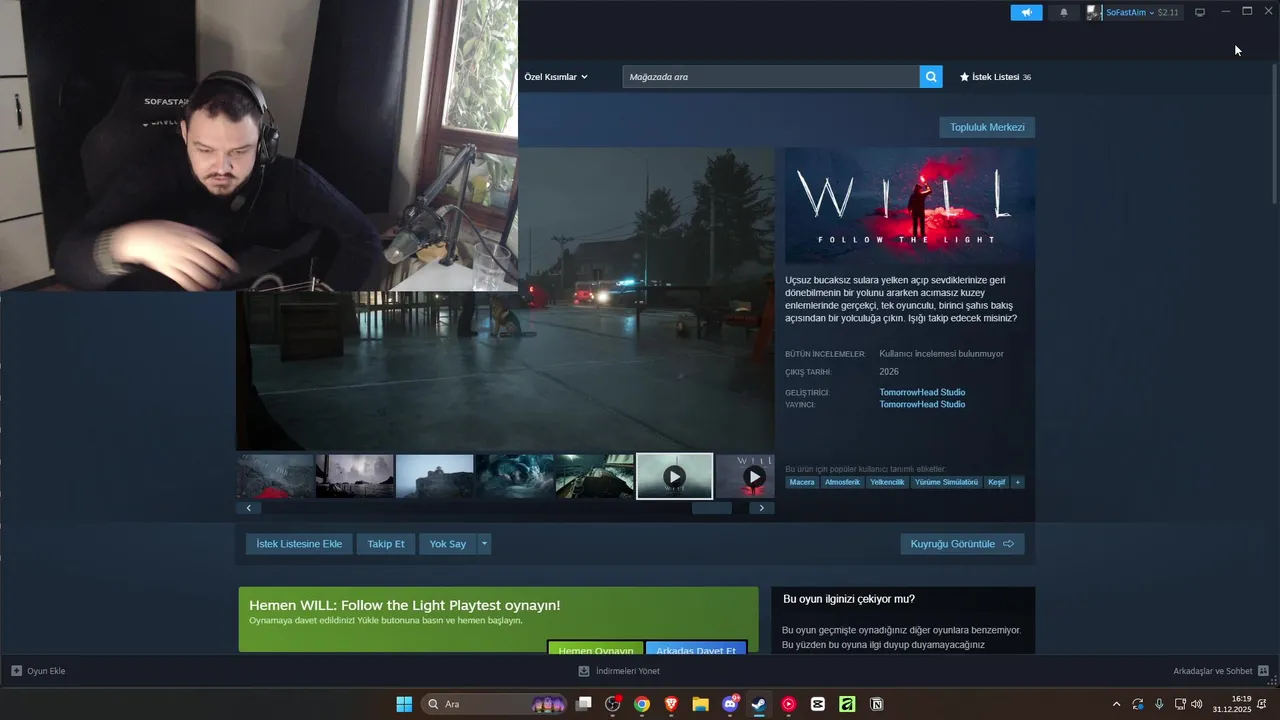Click the taskbar Ara search box
Image resolution: width=1280 pixels, height=720 pixels.
click(495, 704)
